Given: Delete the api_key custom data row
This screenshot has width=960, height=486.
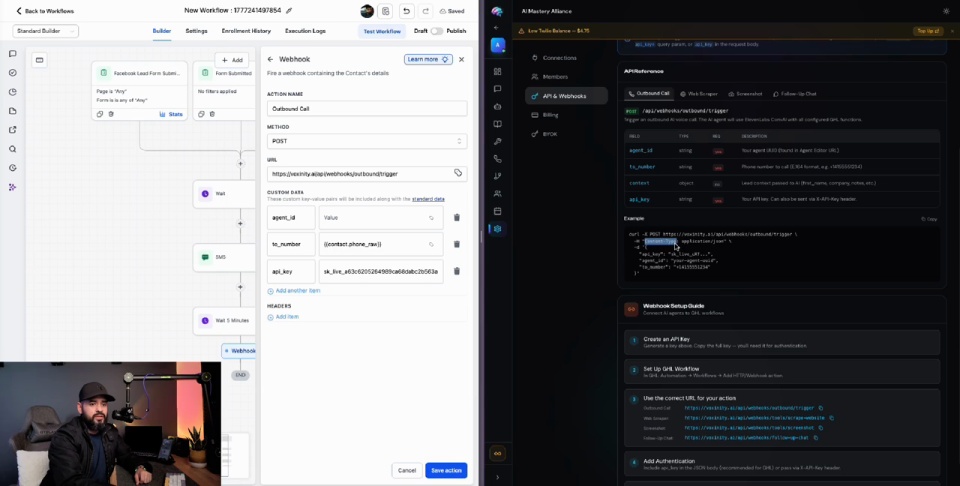Looking at the screenshot, I should click(x=457, y=271).
